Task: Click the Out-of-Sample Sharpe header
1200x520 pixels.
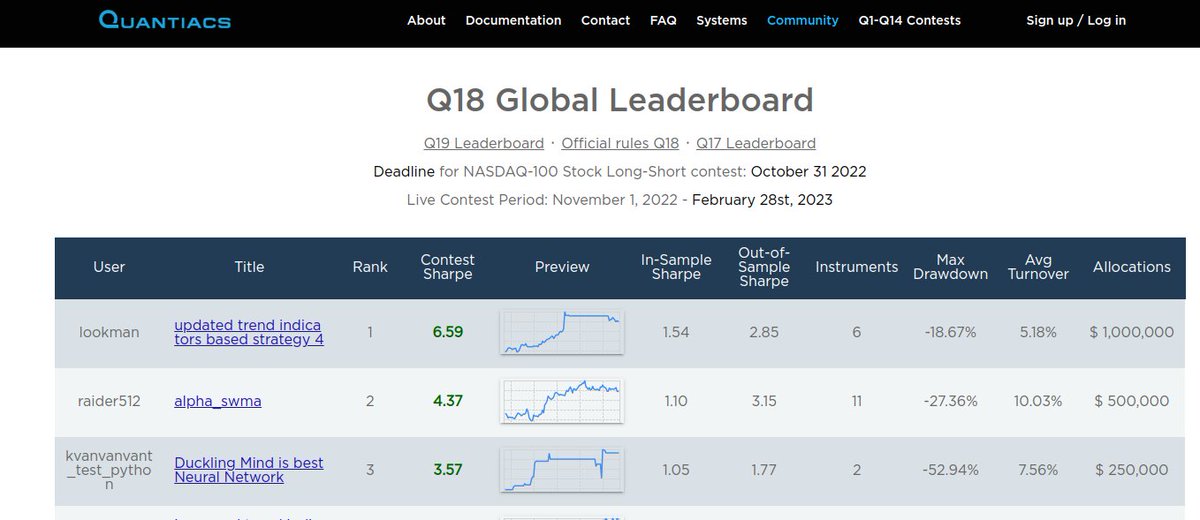Action: (764, 267)
